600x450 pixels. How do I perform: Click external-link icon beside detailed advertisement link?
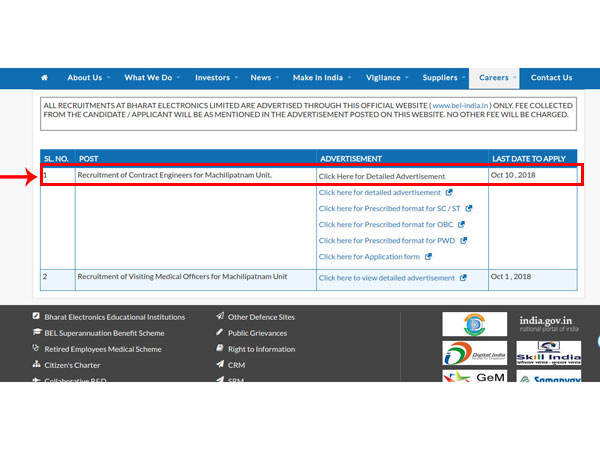(x=449, y=192)
